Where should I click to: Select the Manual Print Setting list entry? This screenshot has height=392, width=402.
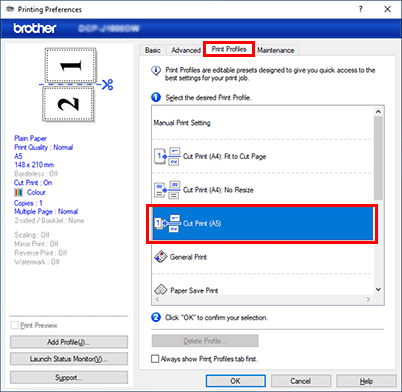[x=262, y=122]
